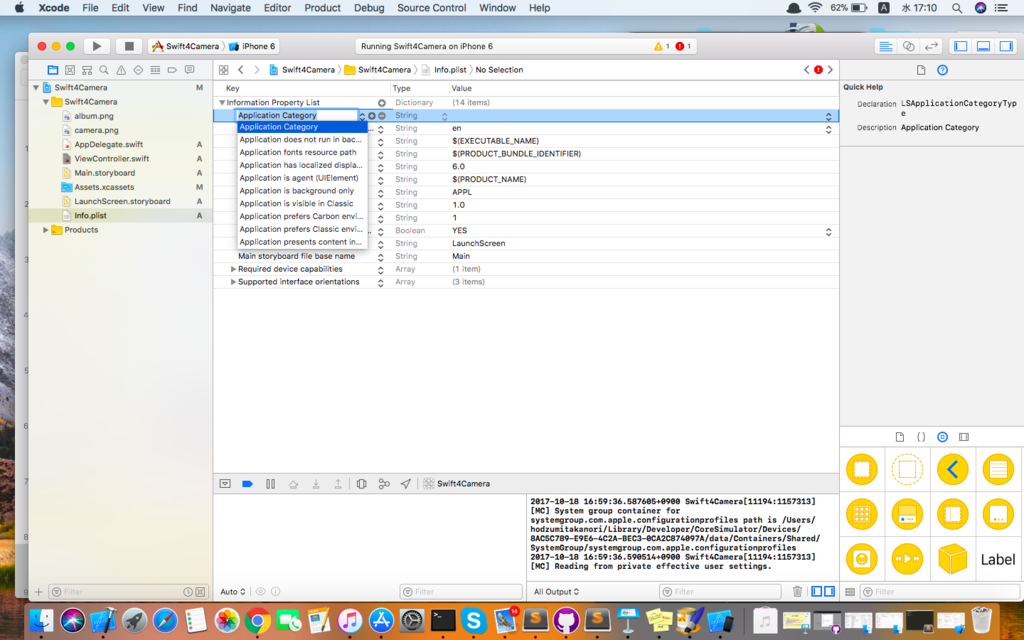This screenshot has width=1024, height=640.
Task: Open the Editor menu
Action: pos(277,8)
